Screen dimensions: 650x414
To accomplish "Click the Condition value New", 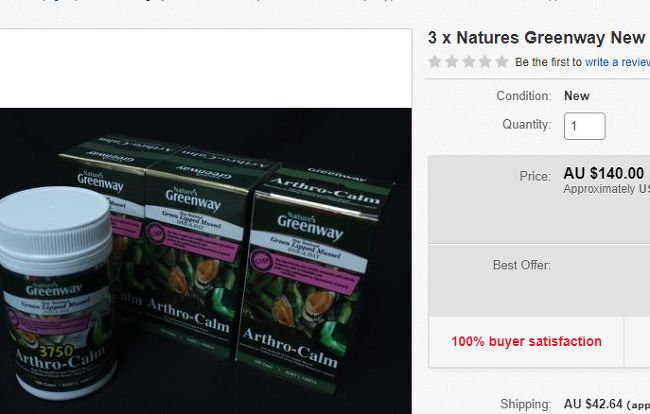I will tap(577, 96).
